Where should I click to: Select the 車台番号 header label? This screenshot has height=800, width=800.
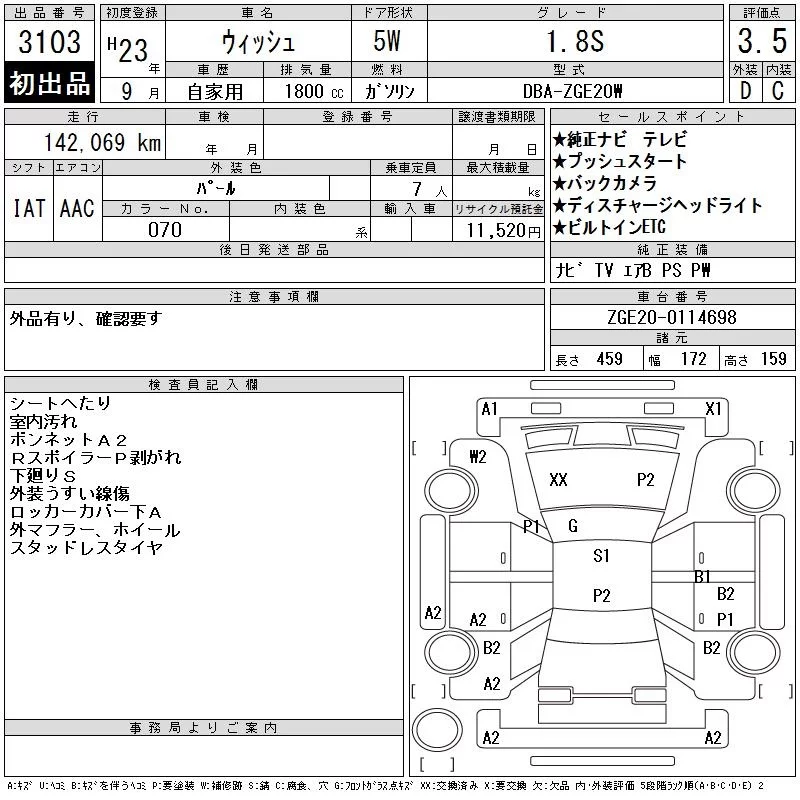point(672,296)
